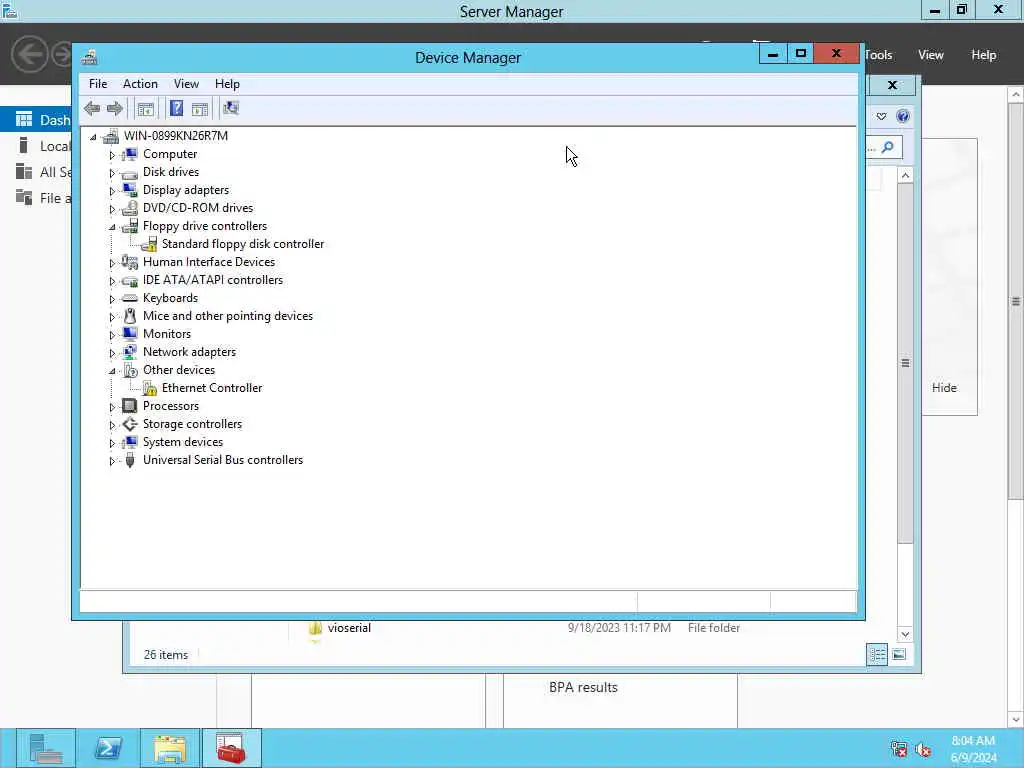Open PowerShell from the taskbar
Image resolution: width=1024 pixels, height=768 pixels.
tap(108, 748)
